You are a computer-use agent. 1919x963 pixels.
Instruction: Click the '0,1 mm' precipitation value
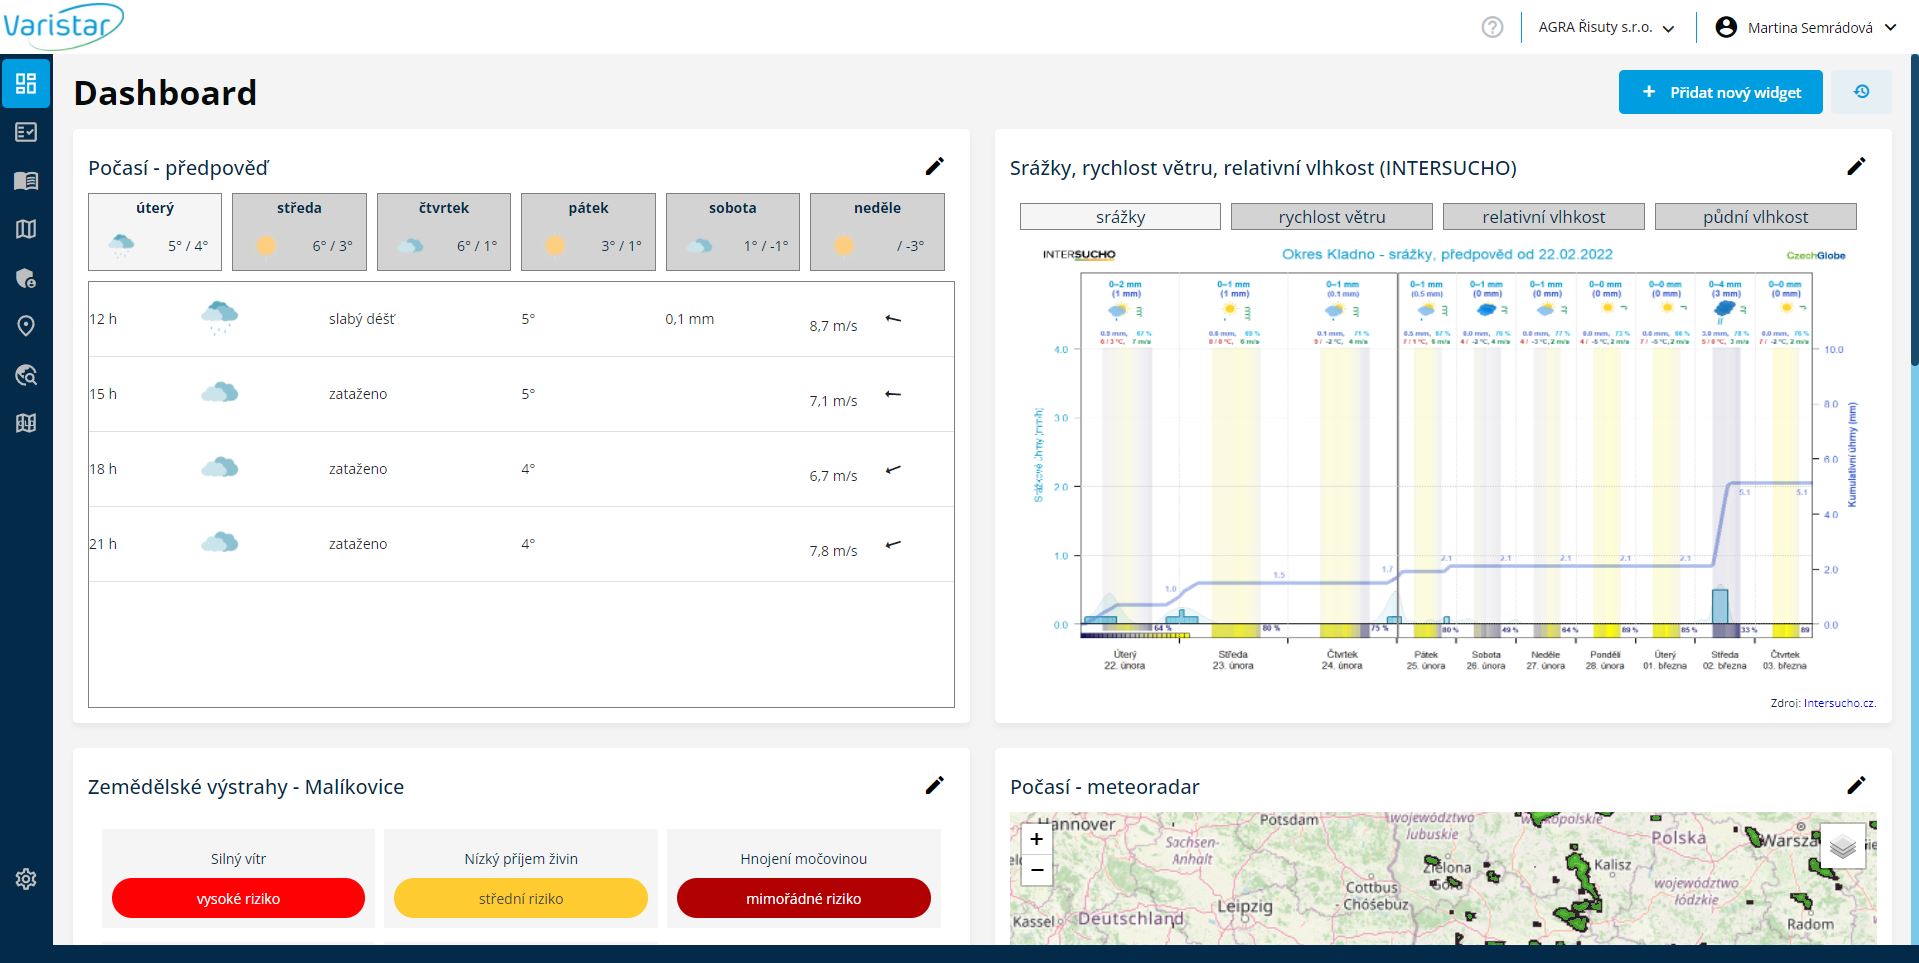690,319
